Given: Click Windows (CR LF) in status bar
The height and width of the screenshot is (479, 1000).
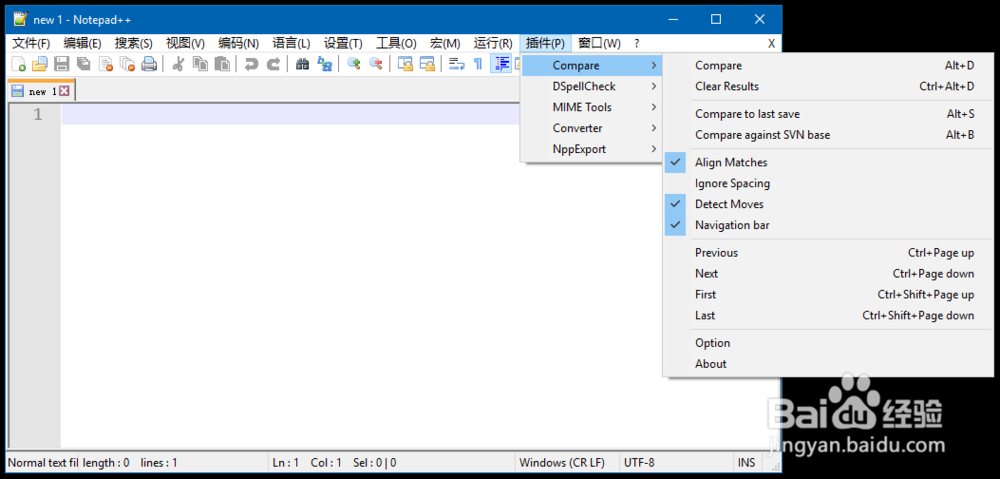Looking at the screenshot, I should point(561,462).
